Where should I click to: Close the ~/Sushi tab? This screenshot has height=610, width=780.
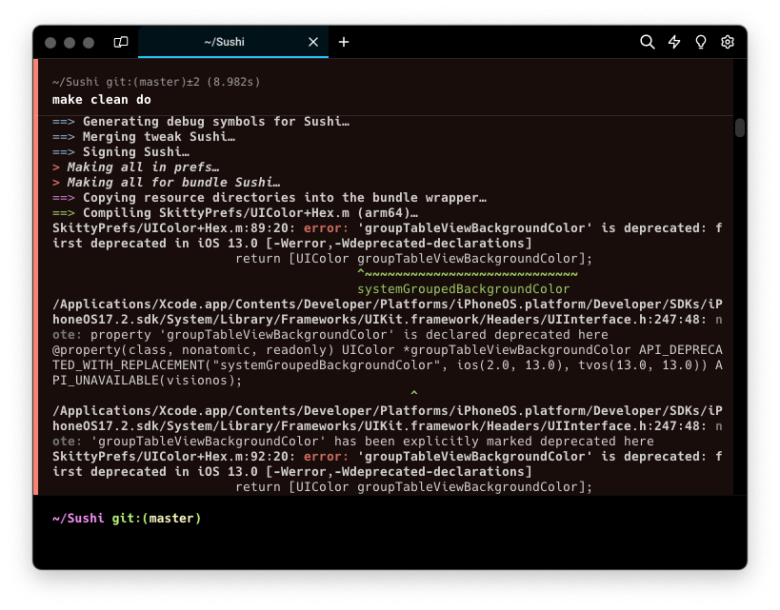click(x=313, y=42)
